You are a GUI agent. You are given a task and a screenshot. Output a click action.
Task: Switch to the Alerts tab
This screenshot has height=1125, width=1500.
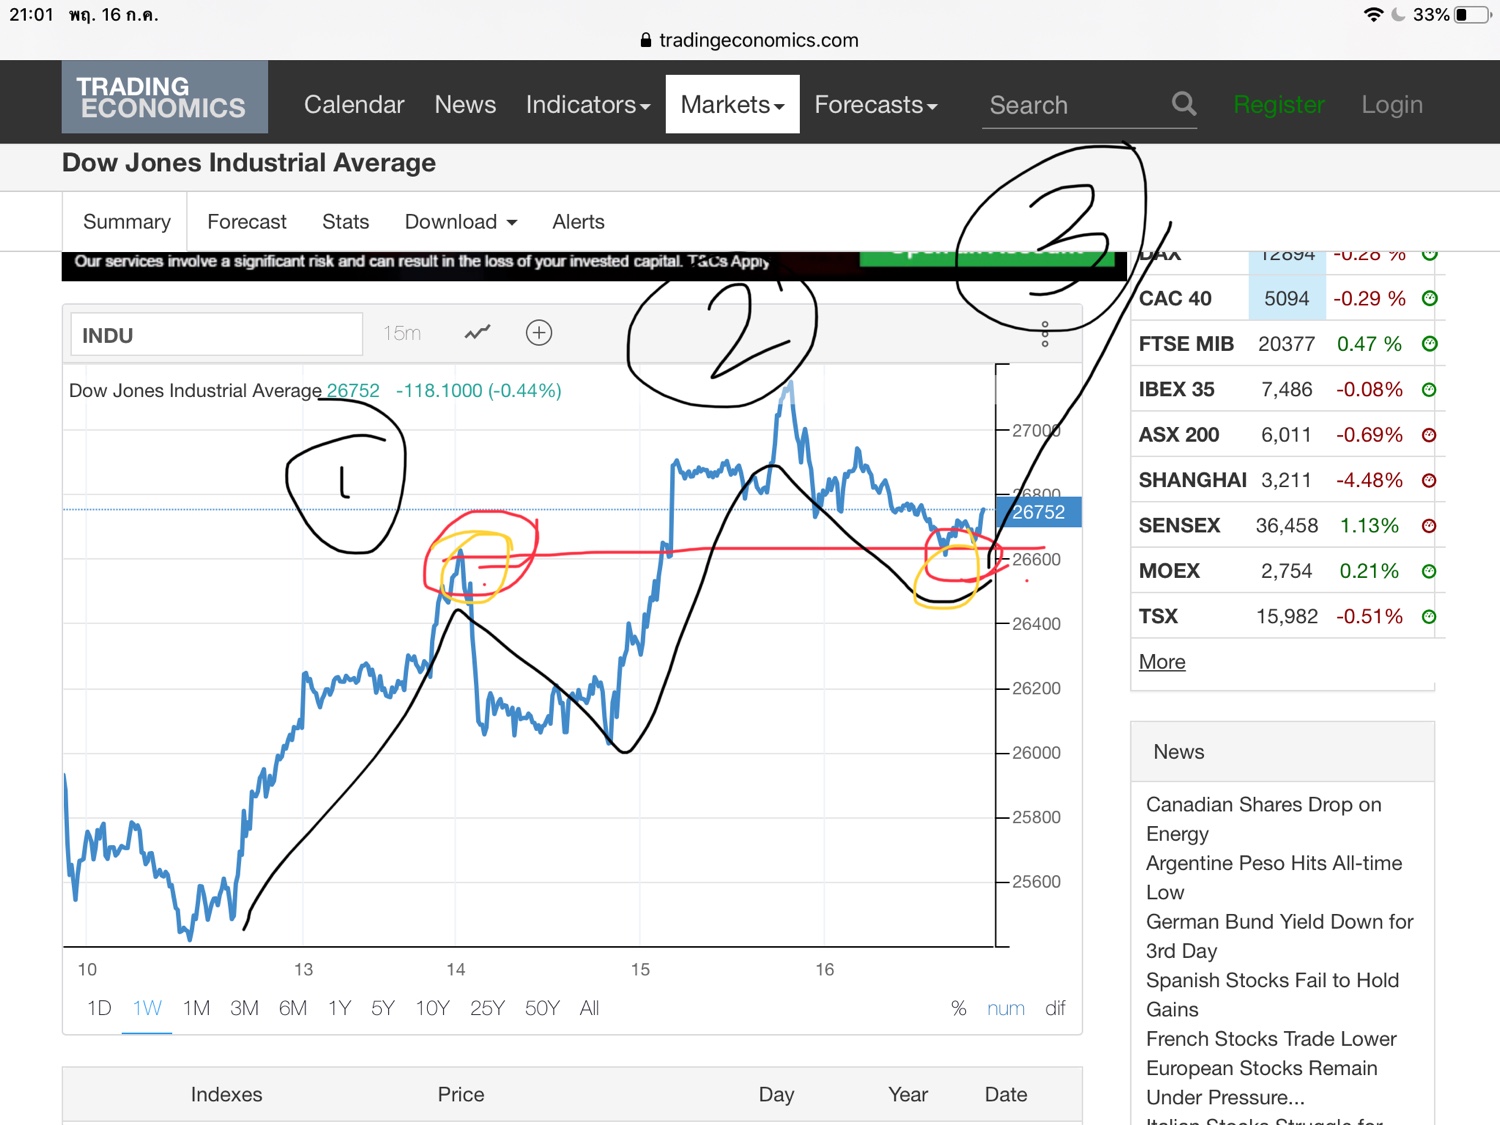click(579, 222)
